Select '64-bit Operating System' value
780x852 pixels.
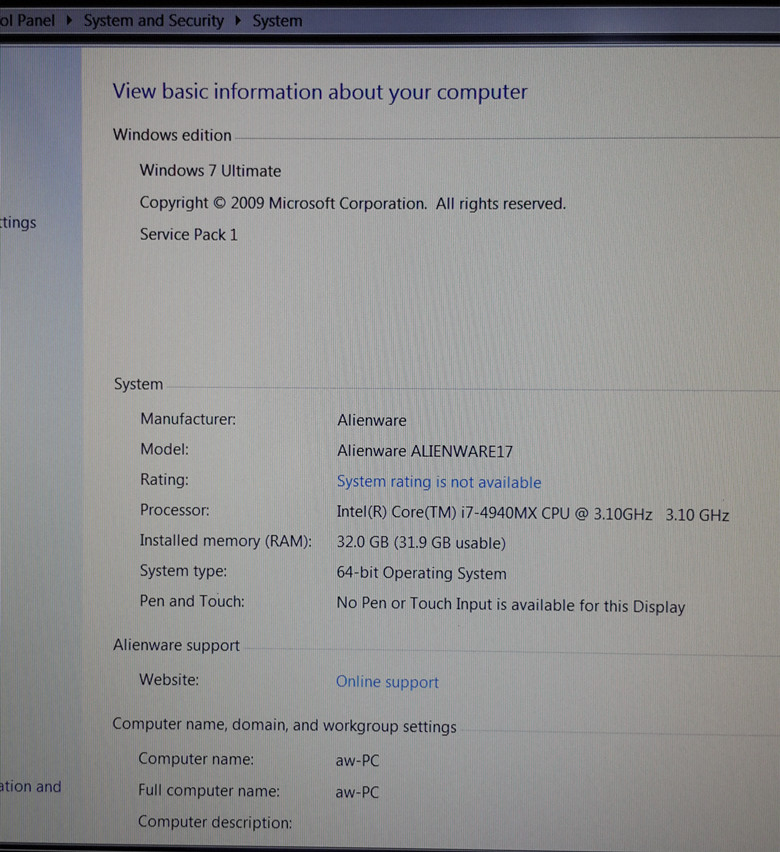[421, 573]
